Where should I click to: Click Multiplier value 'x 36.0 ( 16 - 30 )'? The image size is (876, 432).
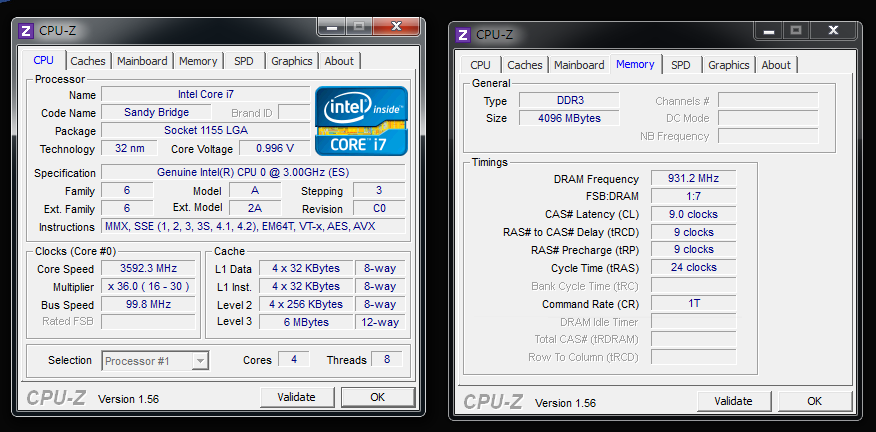[x=148, y=287]
